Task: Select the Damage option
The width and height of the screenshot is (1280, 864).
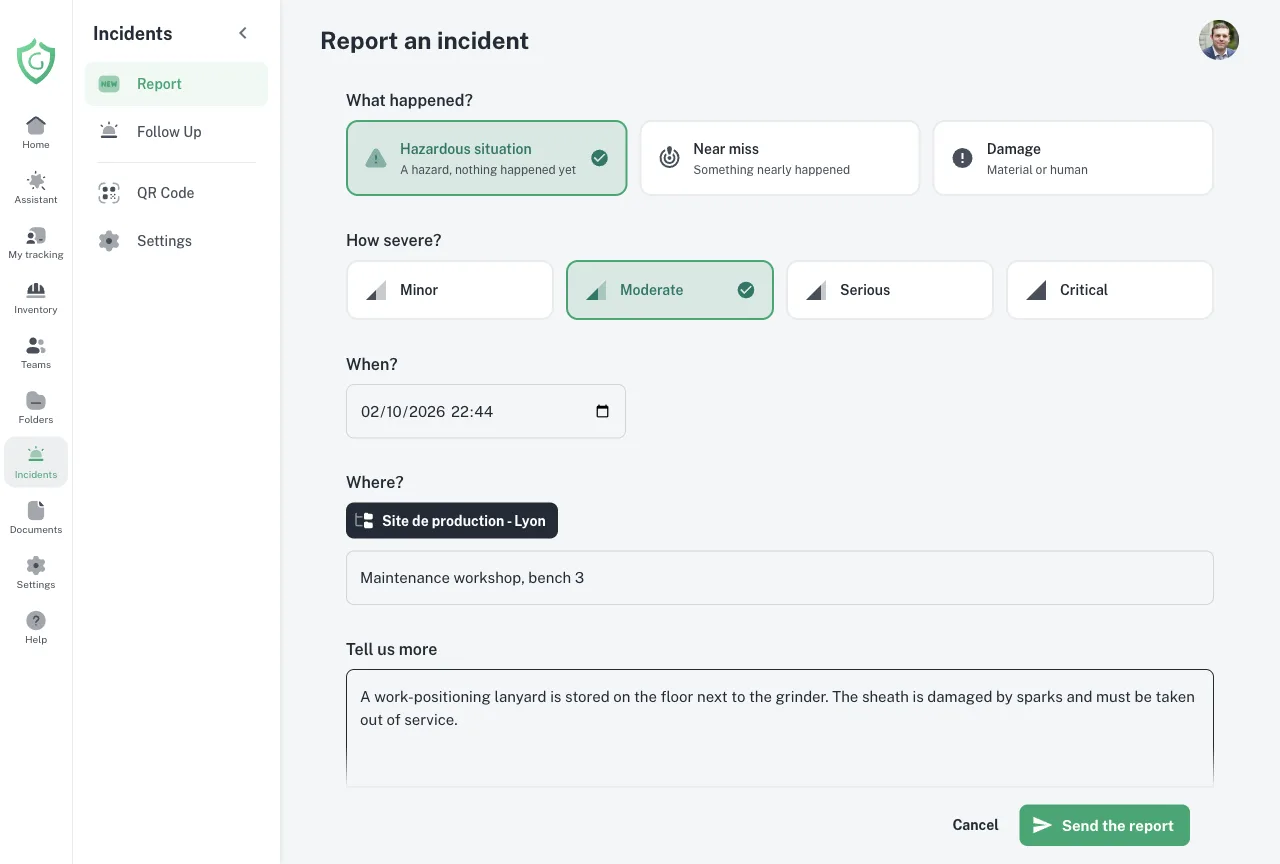Action: pyautogui.click(x=1073, y=158)
